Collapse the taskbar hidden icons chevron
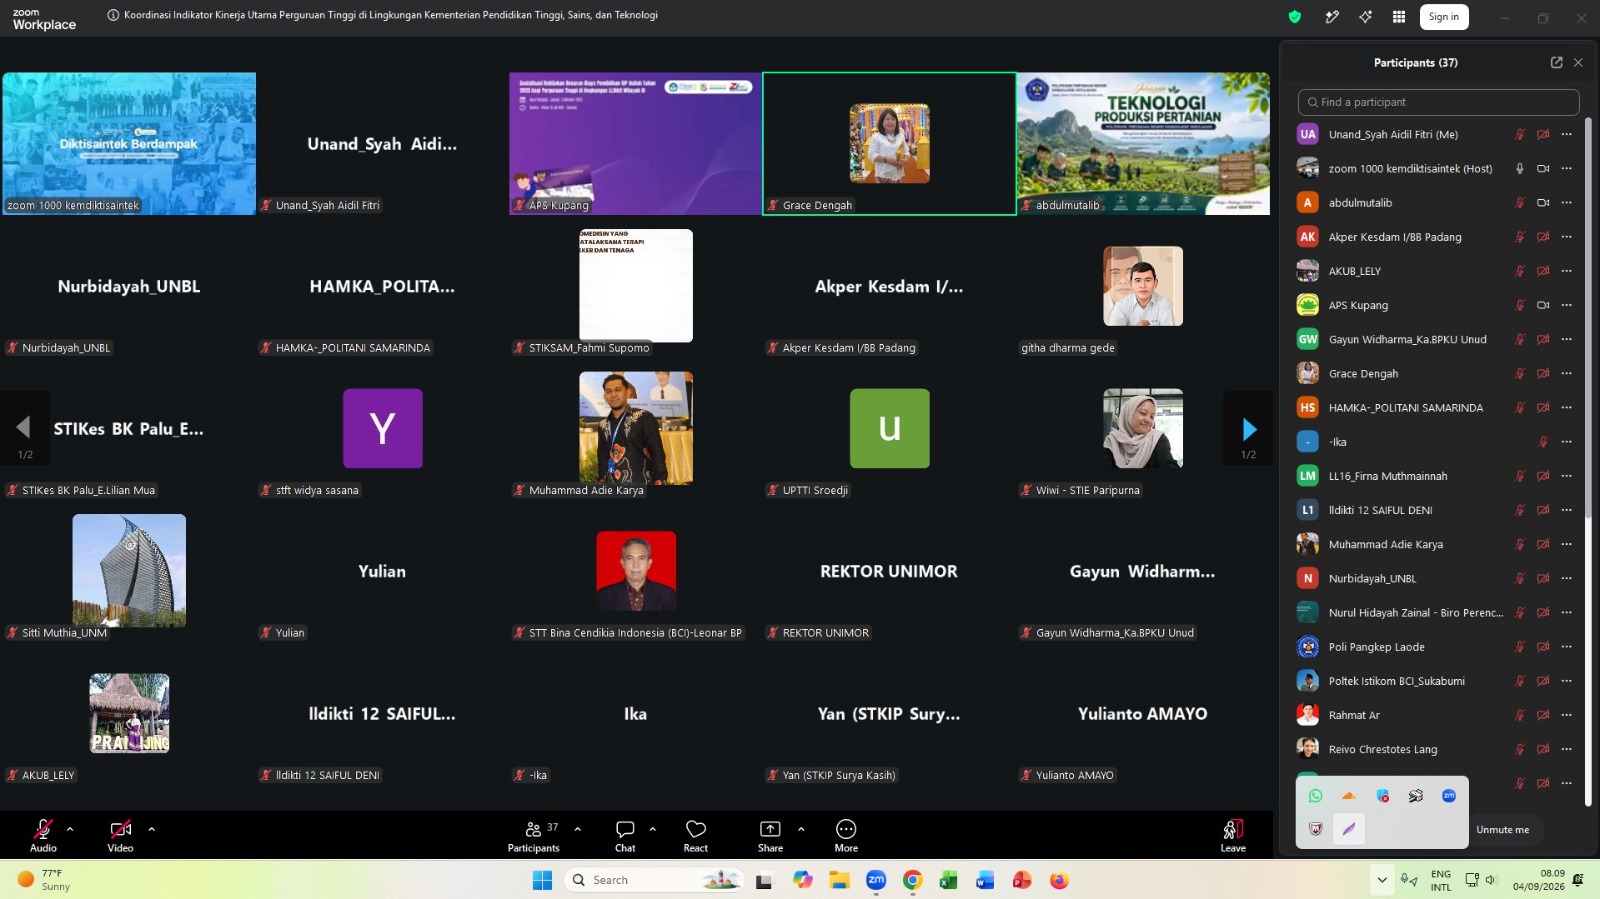The height and width of the screenshot is (899, 1600). point(1382,880)
